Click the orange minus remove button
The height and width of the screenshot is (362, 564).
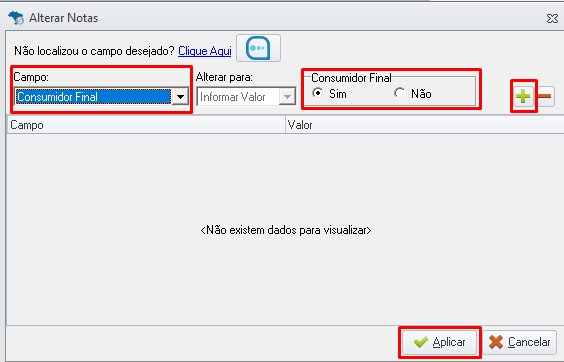[x=545, y=96]
